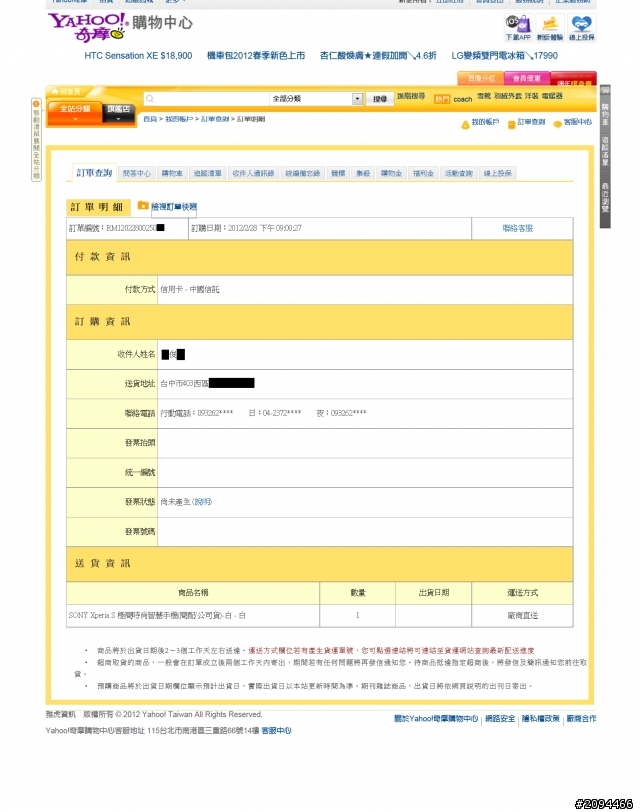Open 檢視訂單快照 link
Image resolution: width=640 pixels, height=812 pixels.
coord(174,207)
